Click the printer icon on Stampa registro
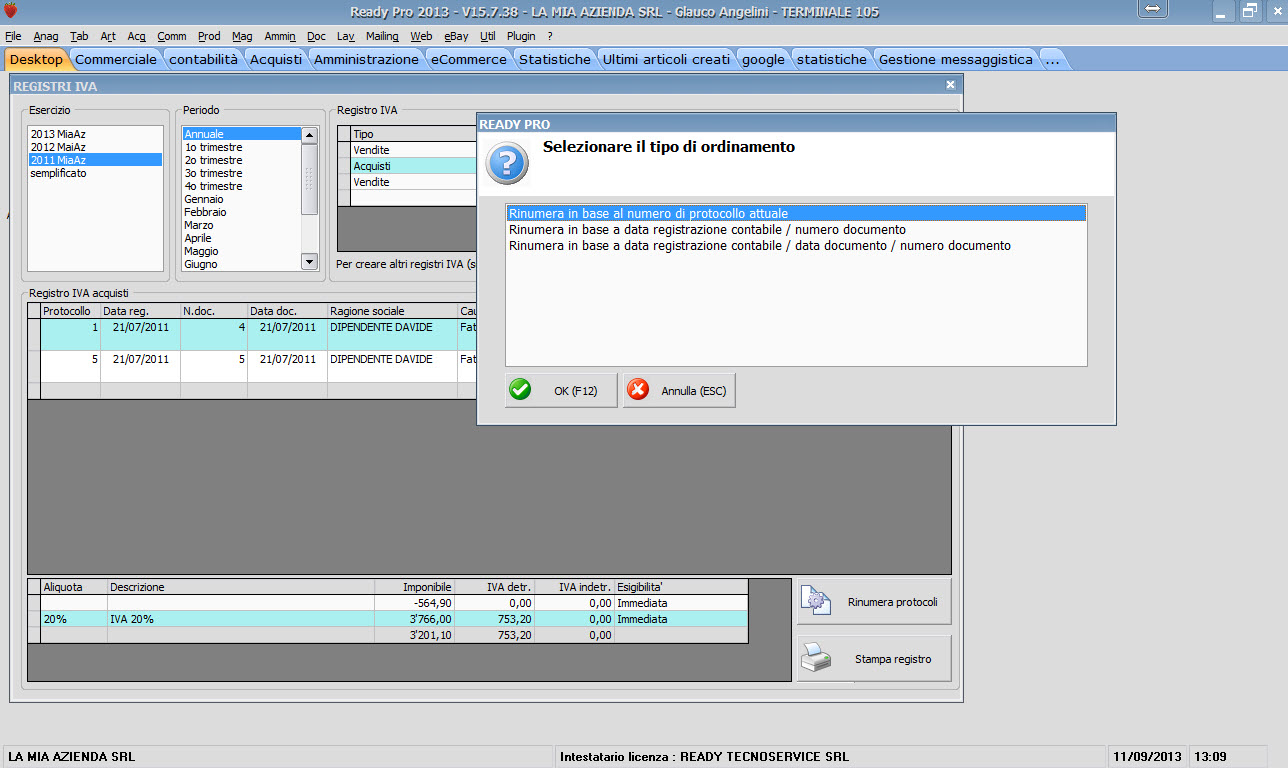The image size is (1288, 768). 815,658
